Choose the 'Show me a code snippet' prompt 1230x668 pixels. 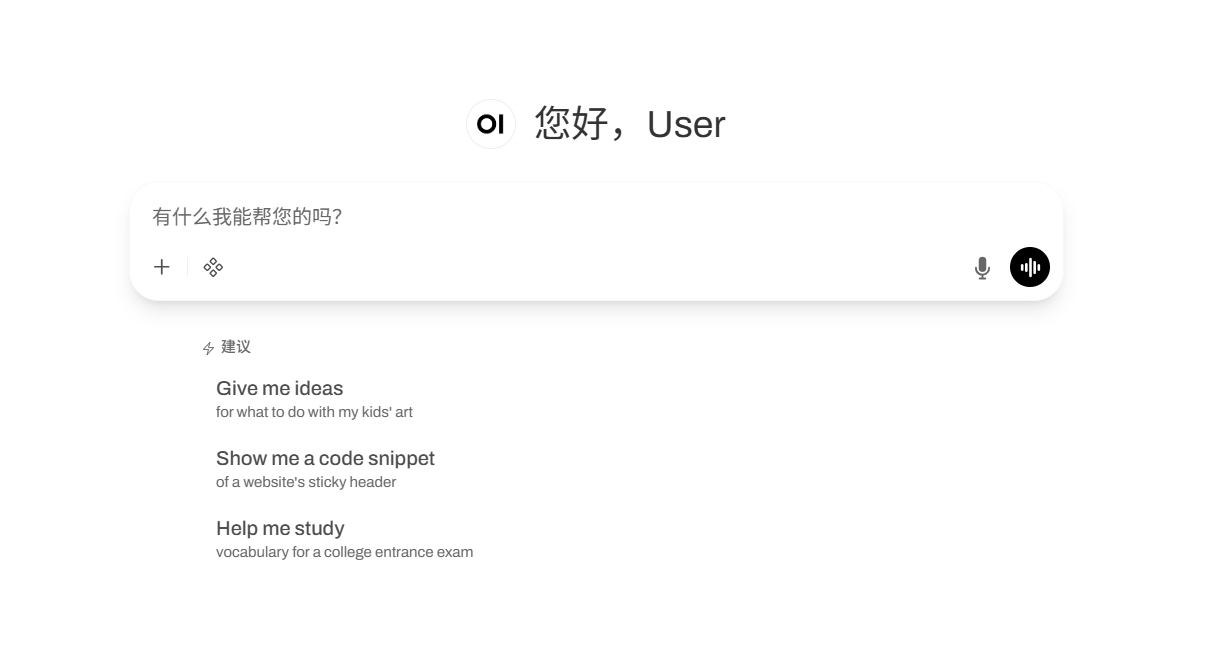(x=325, y=459)
